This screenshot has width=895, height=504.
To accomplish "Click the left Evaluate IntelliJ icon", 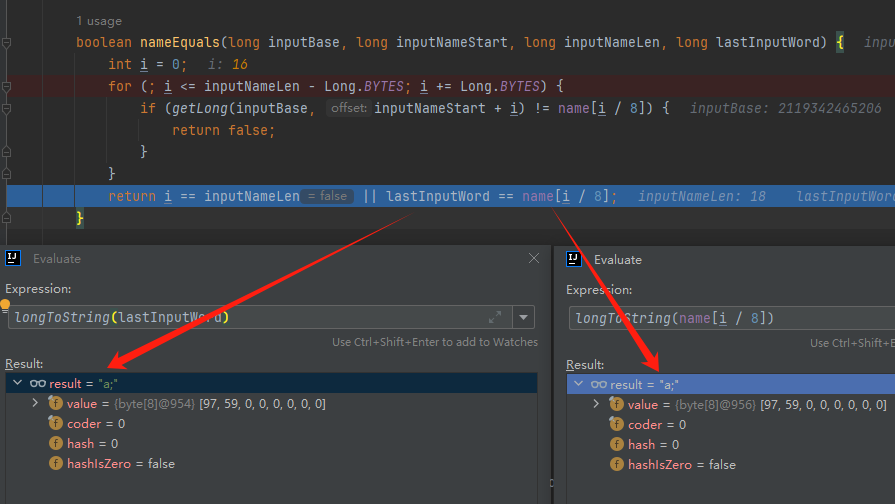I will (x=13, y=258).
